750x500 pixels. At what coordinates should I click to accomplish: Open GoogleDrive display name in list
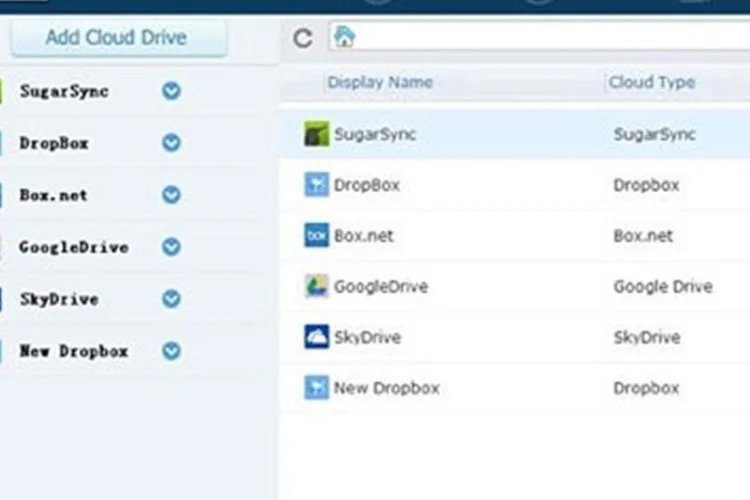pos(381,287)
